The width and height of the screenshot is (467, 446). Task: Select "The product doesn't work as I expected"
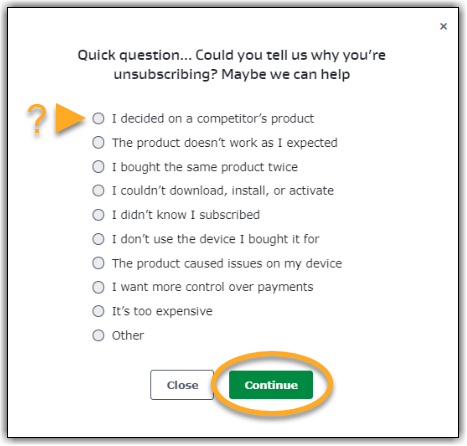(98, 142)
